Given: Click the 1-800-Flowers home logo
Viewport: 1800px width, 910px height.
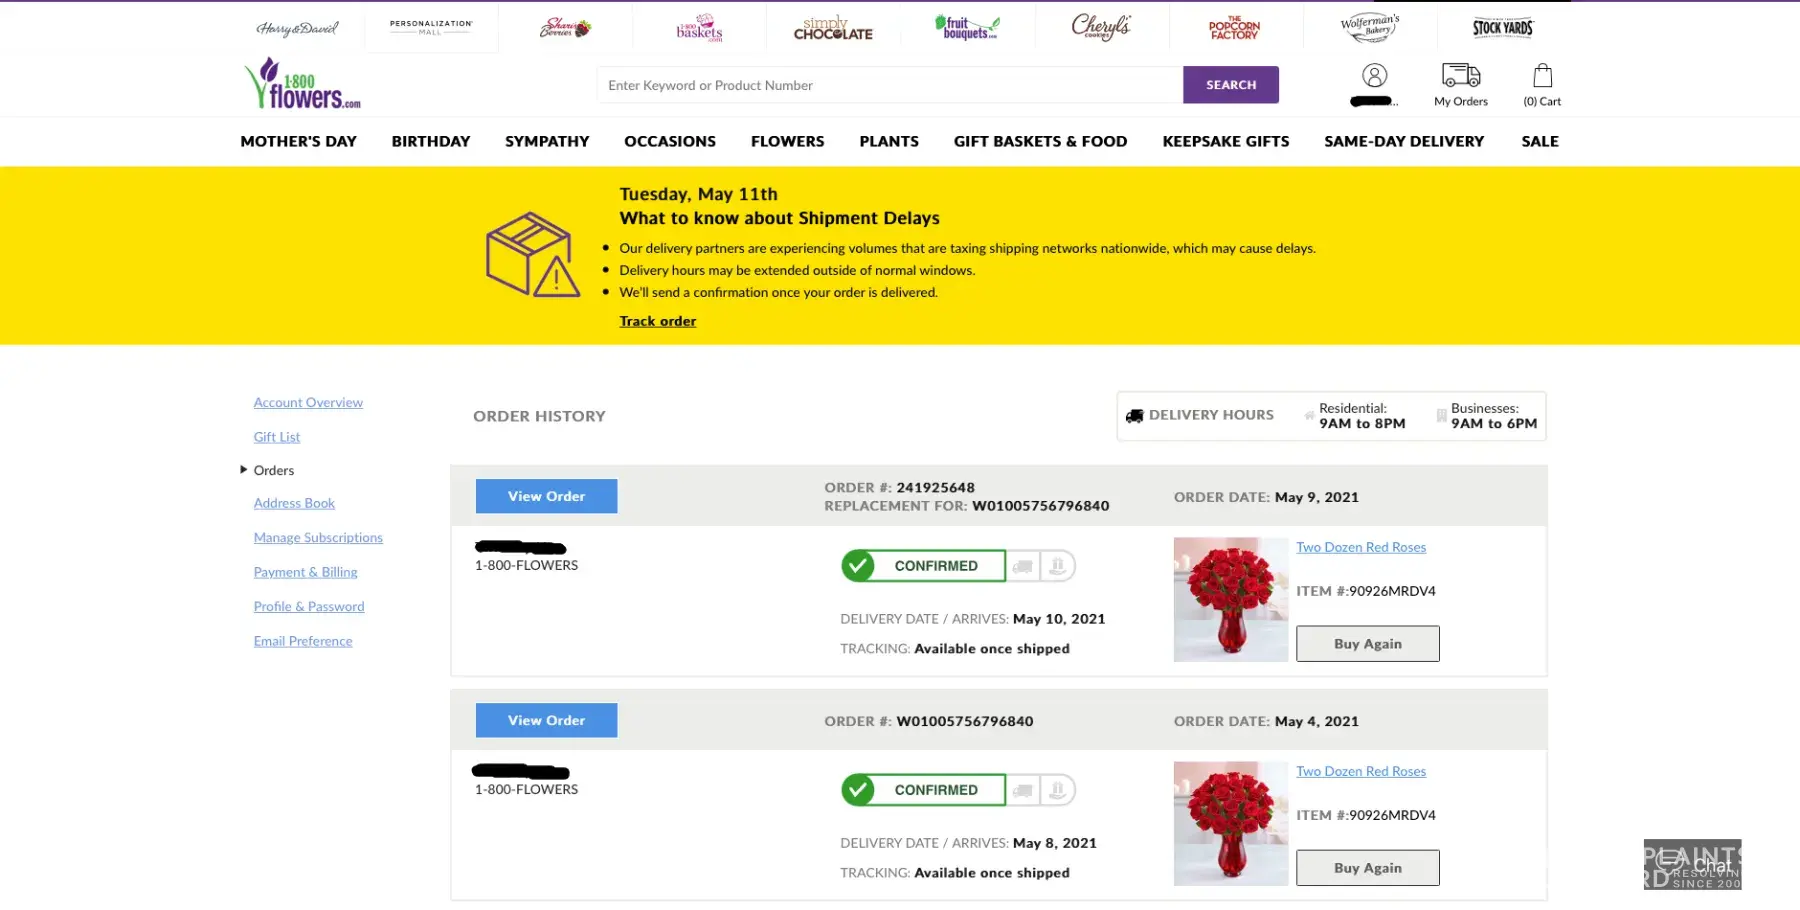Looking at the screenshot, I should [302, 84].
